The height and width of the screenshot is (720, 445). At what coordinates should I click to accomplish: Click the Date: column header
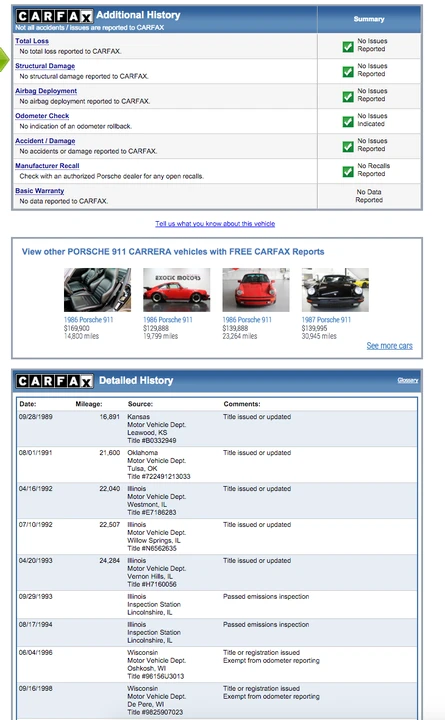28,404
